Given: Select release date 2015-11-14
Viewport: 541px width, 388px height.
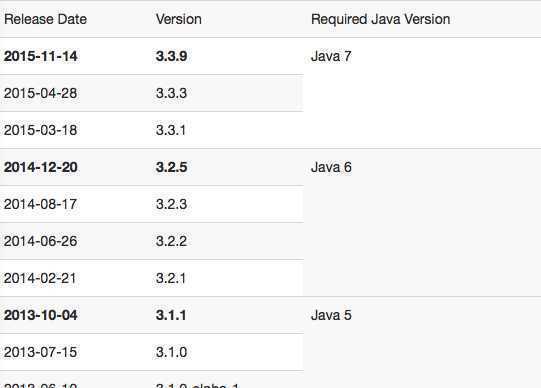Looking at the screenshot, I should (x=41, y=56).
